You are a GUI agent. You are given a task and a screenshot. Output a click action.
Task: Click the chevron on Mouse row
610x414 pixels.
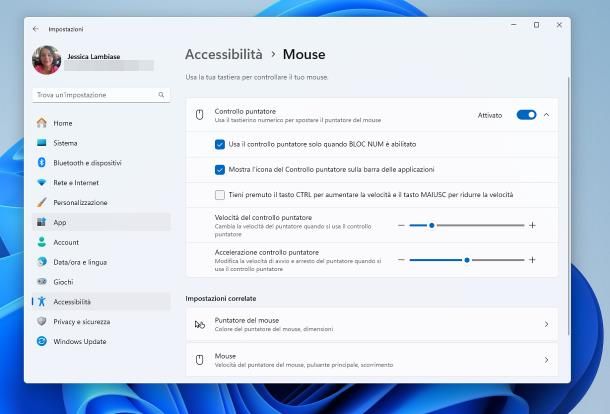[x=547, y=360]
